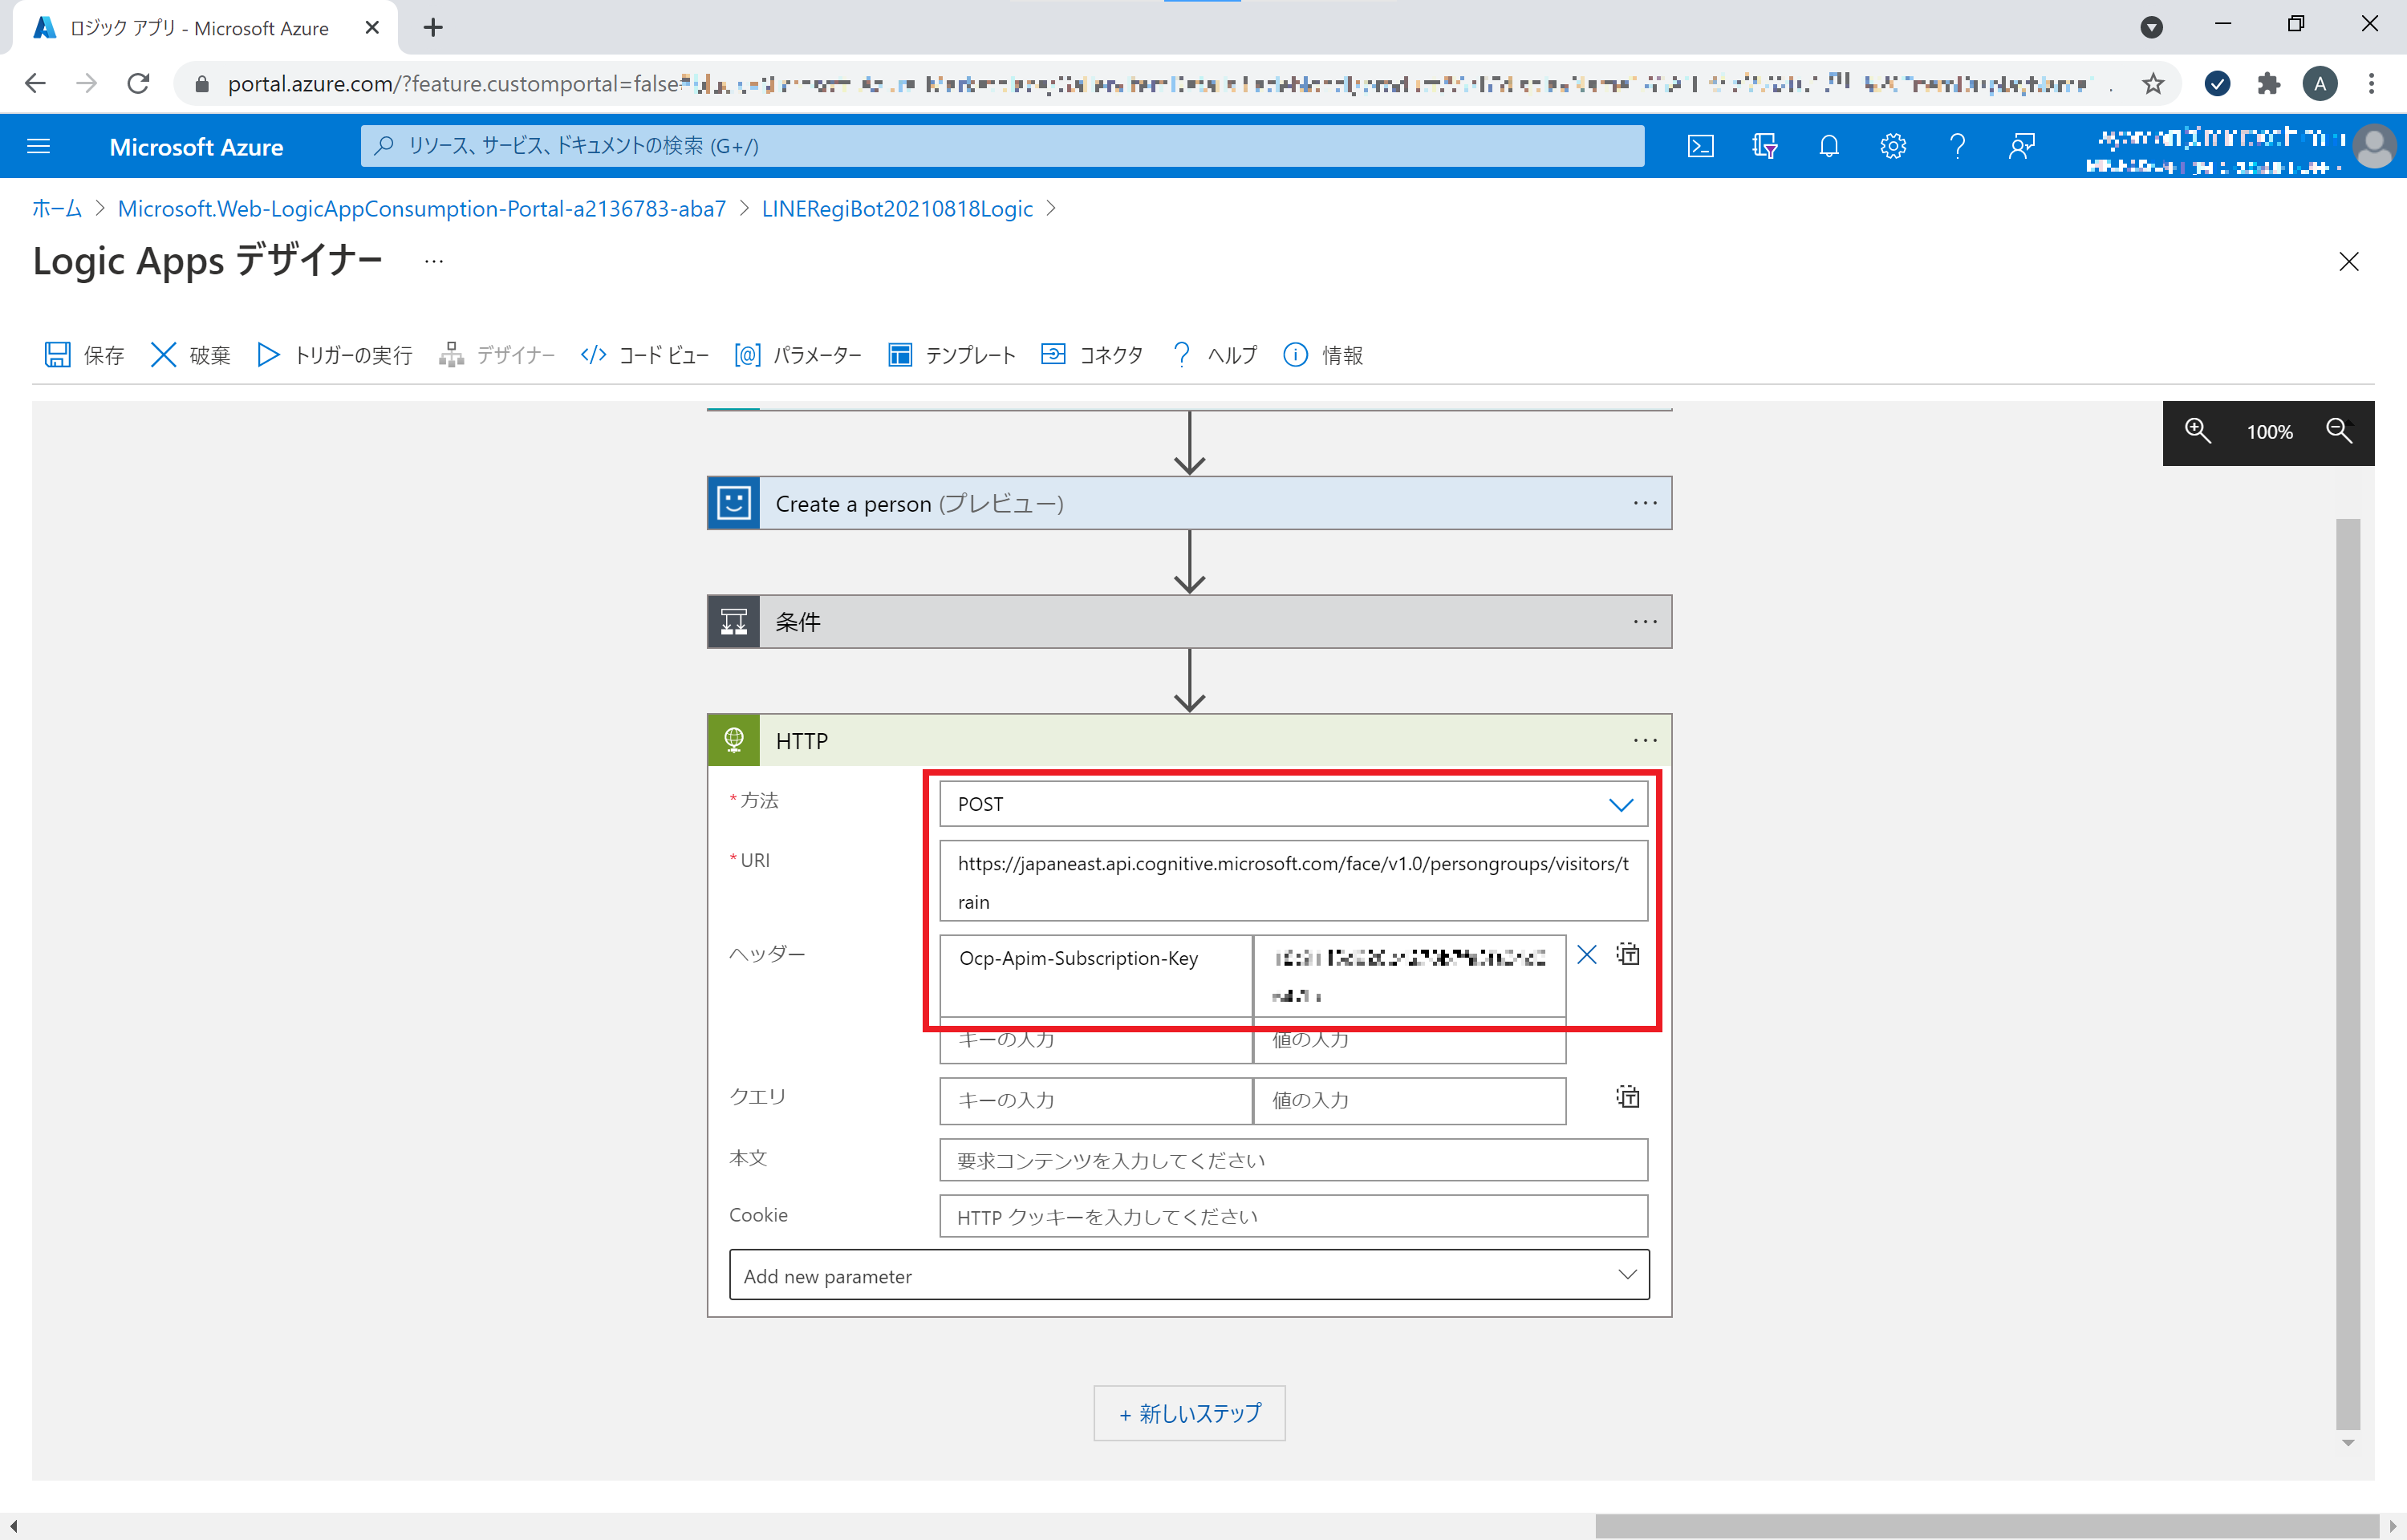Navigate to LINERegiBot20210818Logic breadcrumb
The image size is (2407, 1540).
pyautogui.click(x=896, y=208)
